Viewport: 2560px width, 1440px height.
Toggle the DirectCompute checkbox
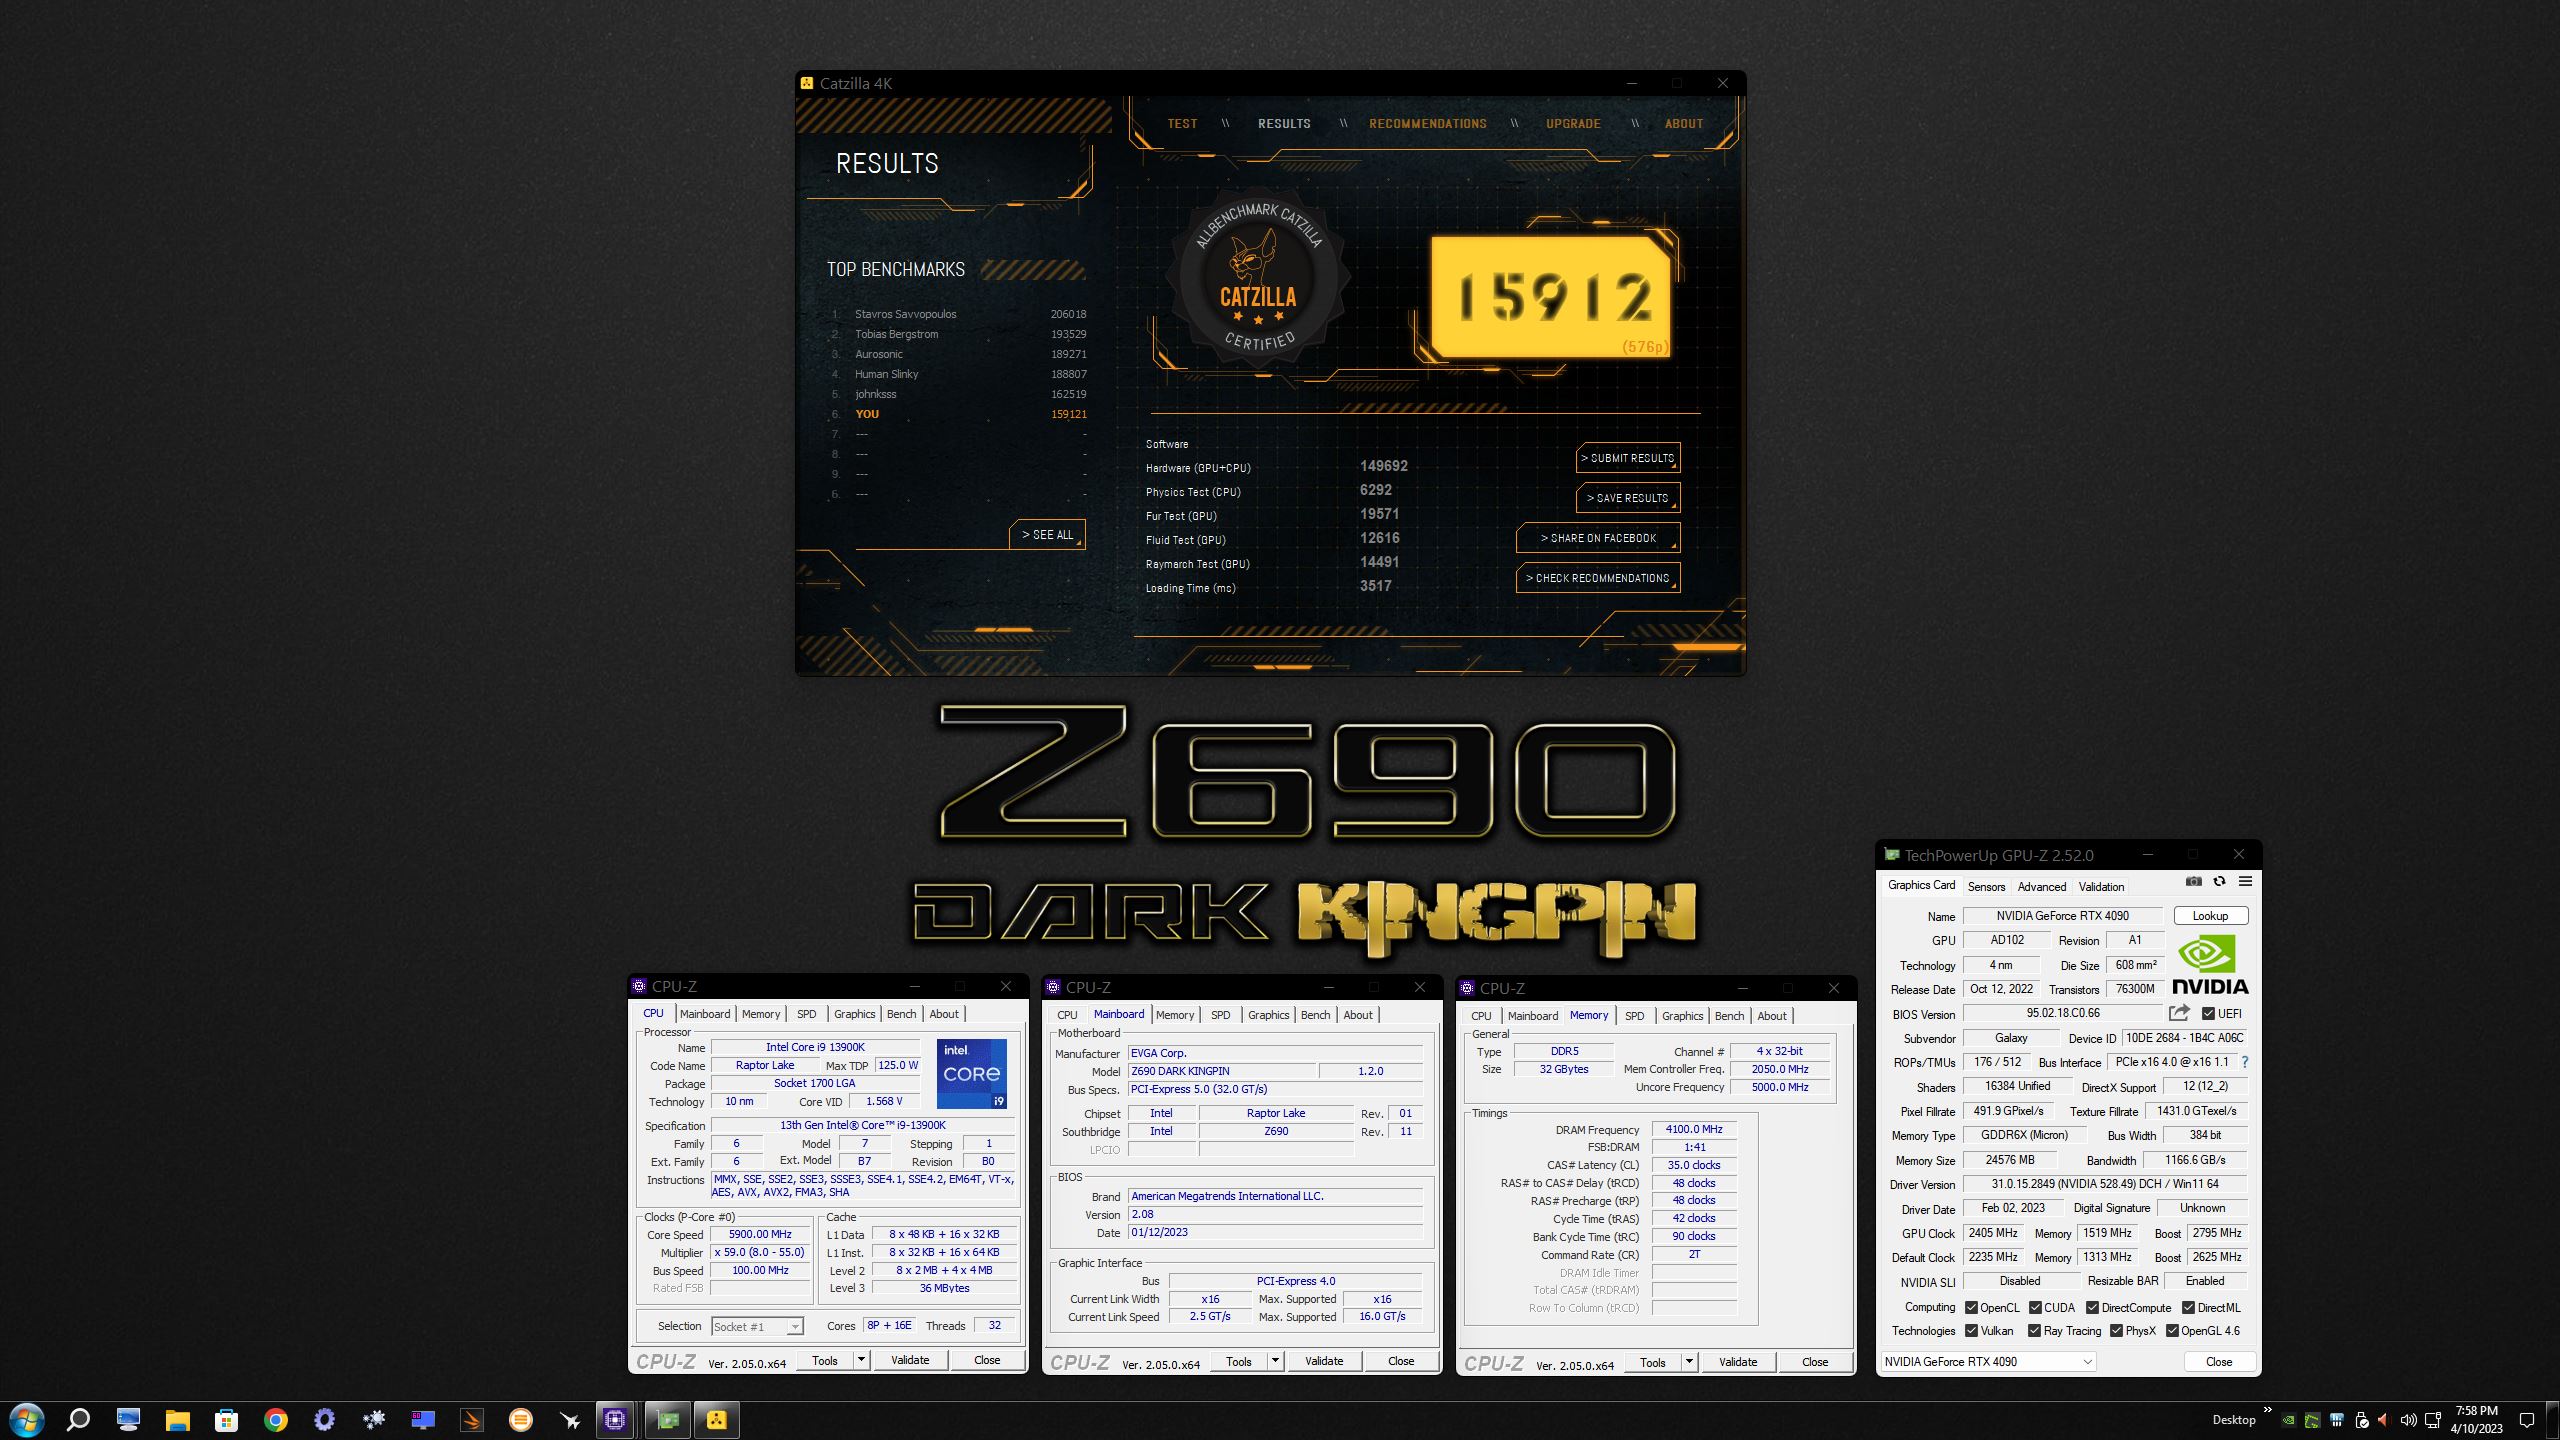click(x=2092, y=1307)
